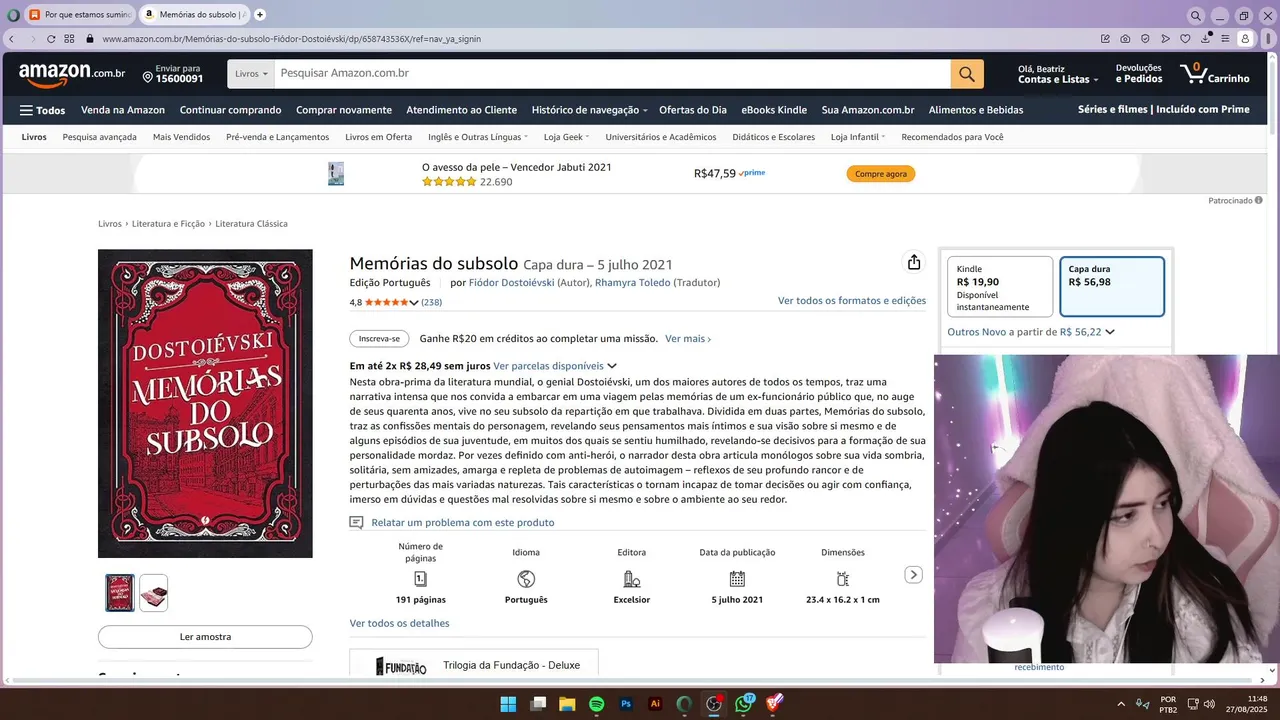Select the Kindle R$ 19,90 format option
Viewport: 1280px width, 720px height.
tap(1000, 287)
